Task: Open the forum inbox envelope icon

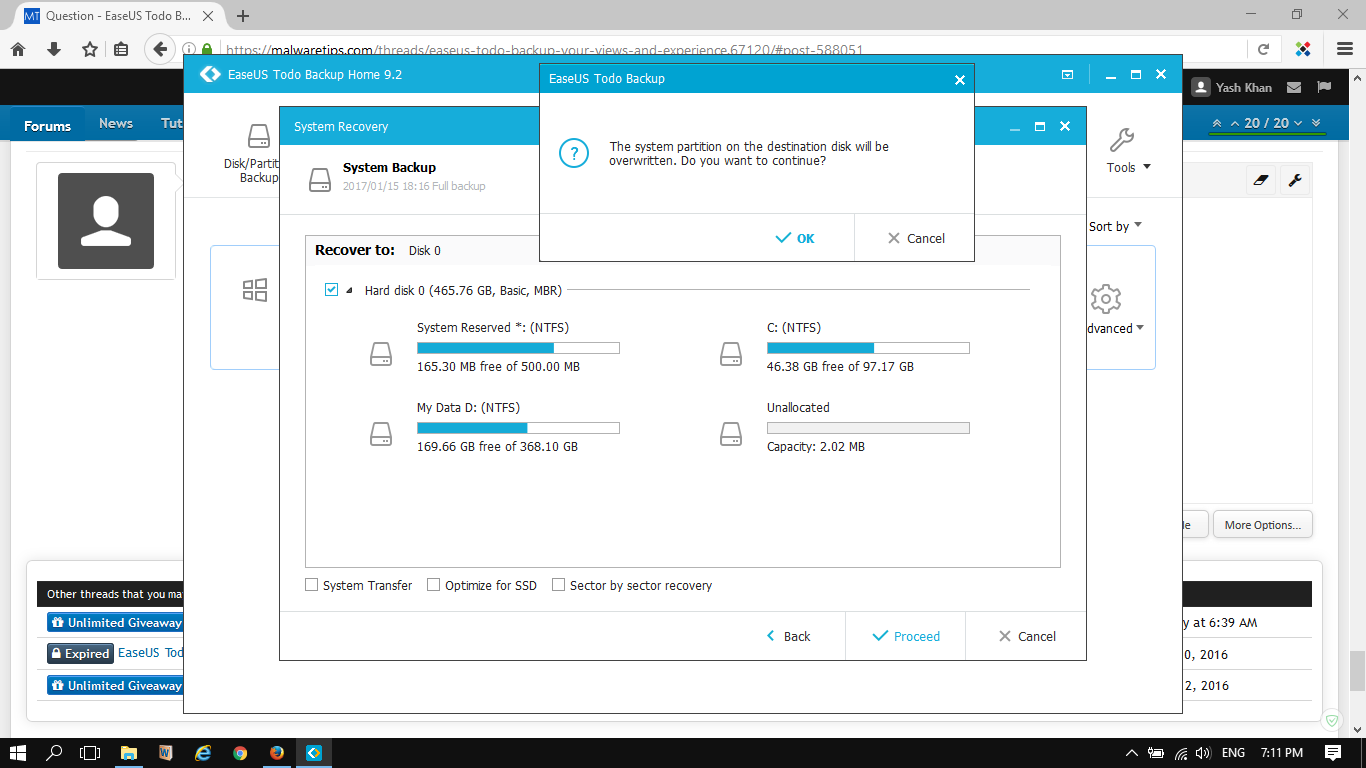Action: coord(1295,87)
